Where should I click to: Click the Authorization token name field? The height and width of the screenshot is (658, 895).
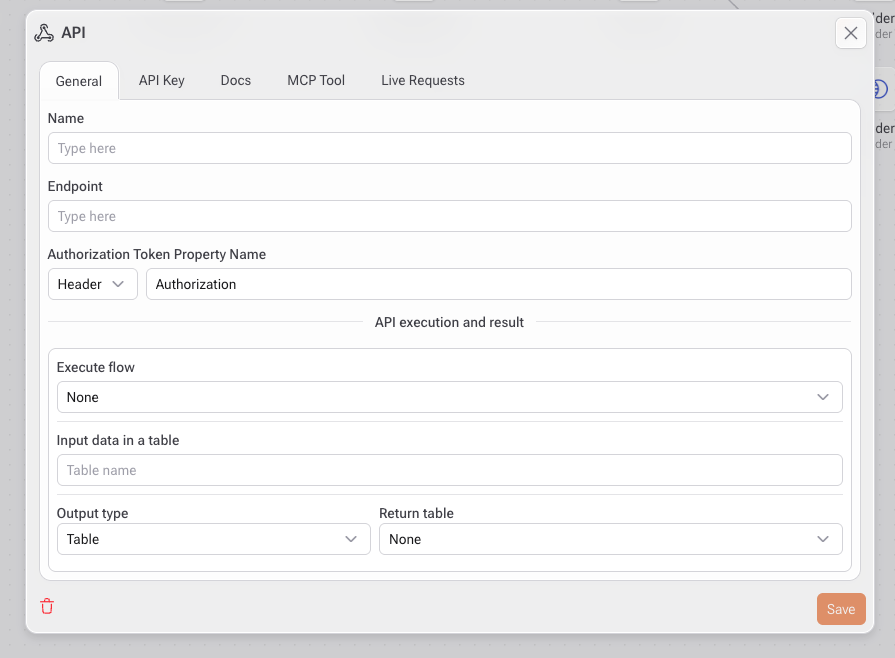498,284
